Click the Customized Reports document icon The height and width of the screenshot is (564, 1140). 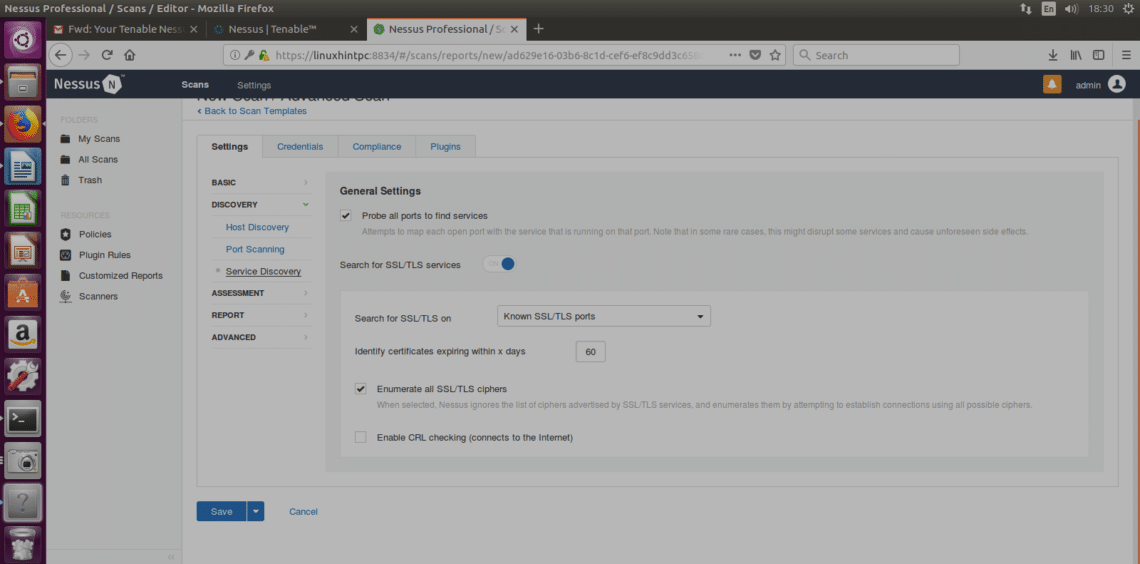(x=65, y=275)
